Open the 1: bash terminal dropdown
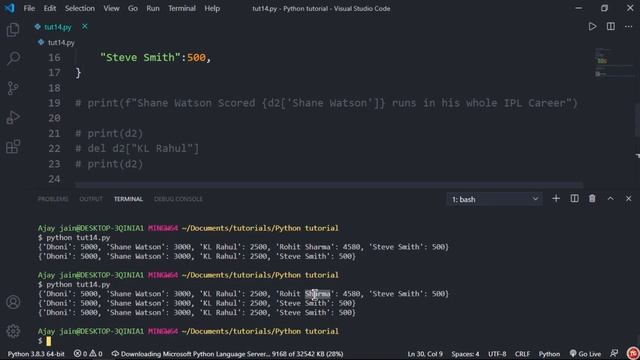 click(494, 199)
